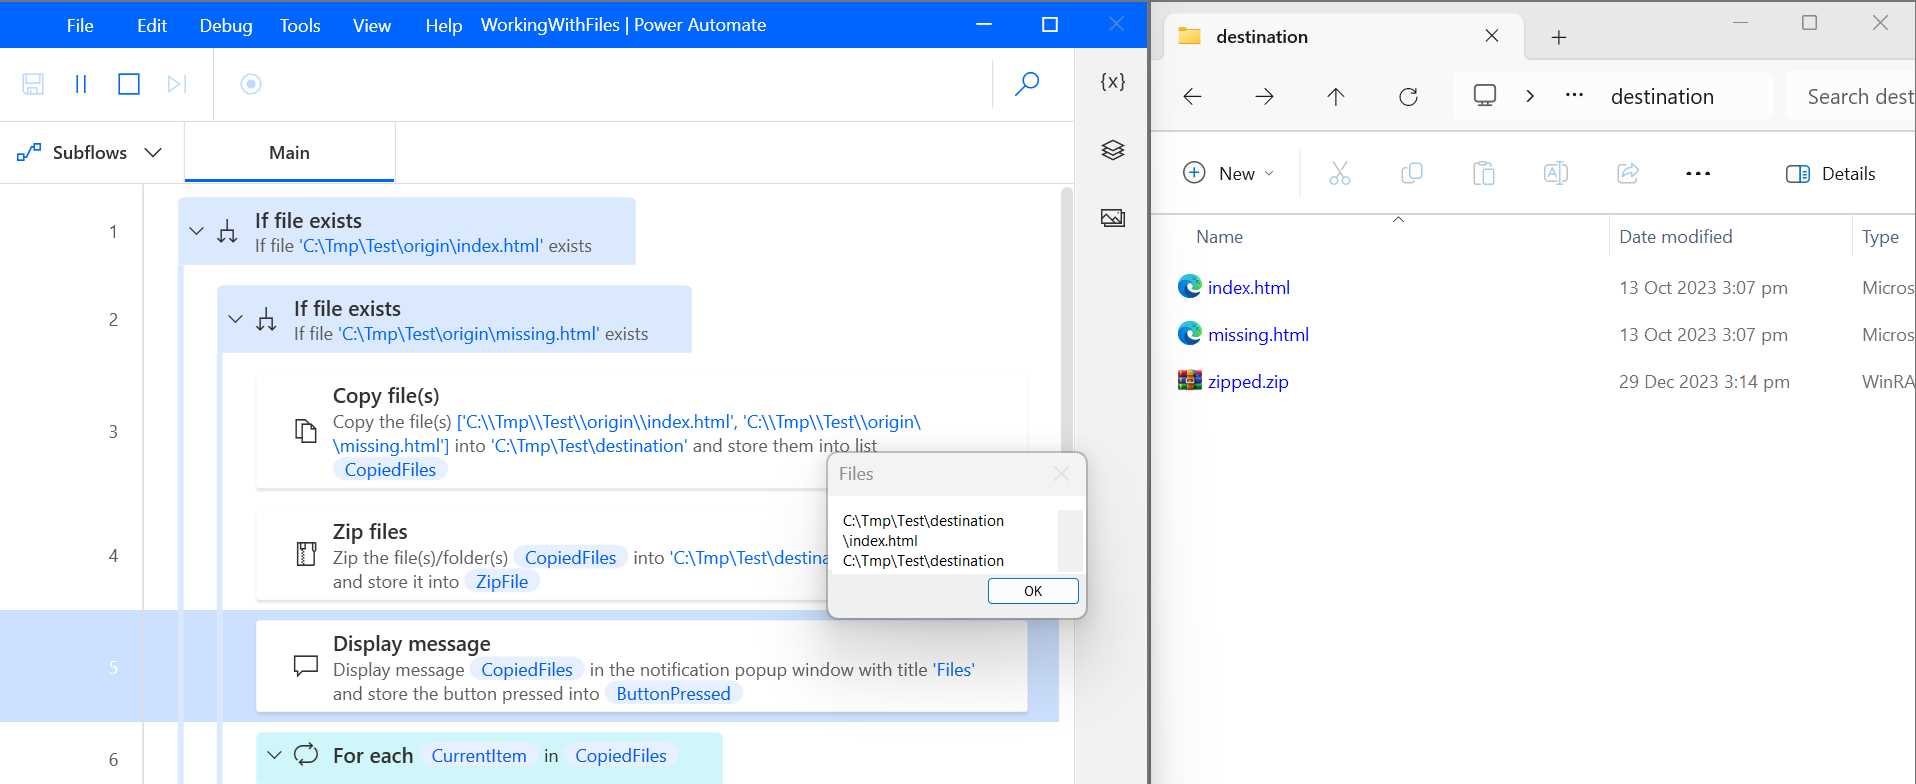Image resolution: width=1916 pixels, height=784 pixels.
Task: Expand the address bar chevron after monitor
Action: pyautogui.click(x=1529, y=96)
